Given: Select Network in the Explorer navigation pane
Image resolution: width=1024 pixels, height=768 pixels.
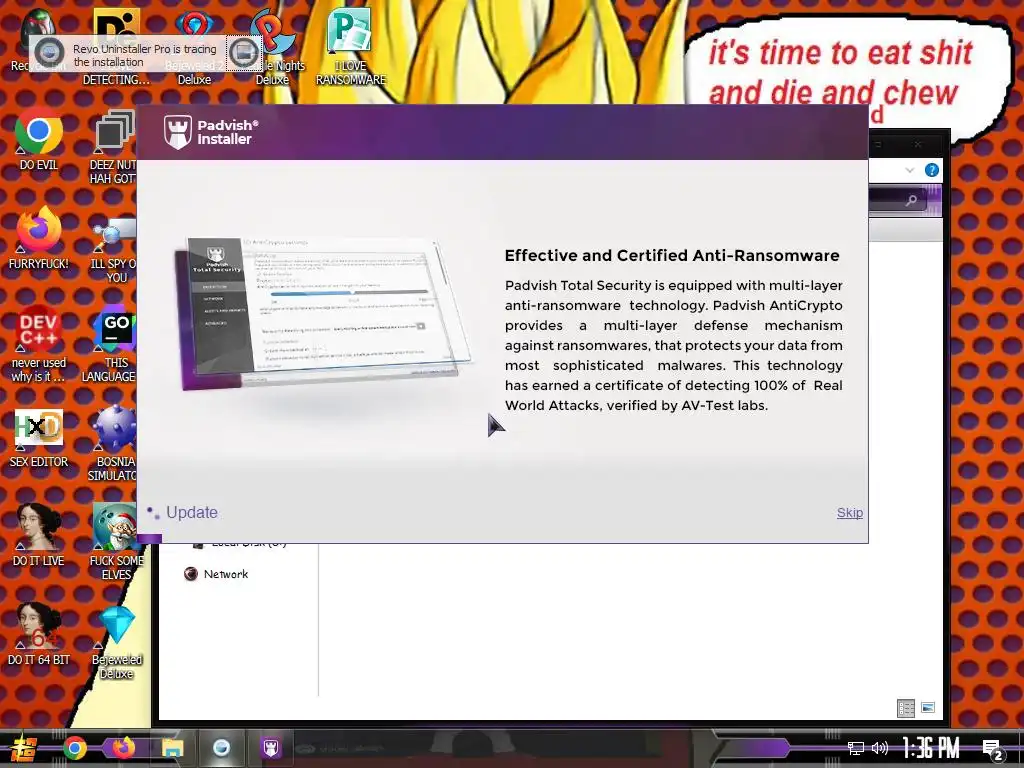Looking at the screenshot, I should [225, 574].
